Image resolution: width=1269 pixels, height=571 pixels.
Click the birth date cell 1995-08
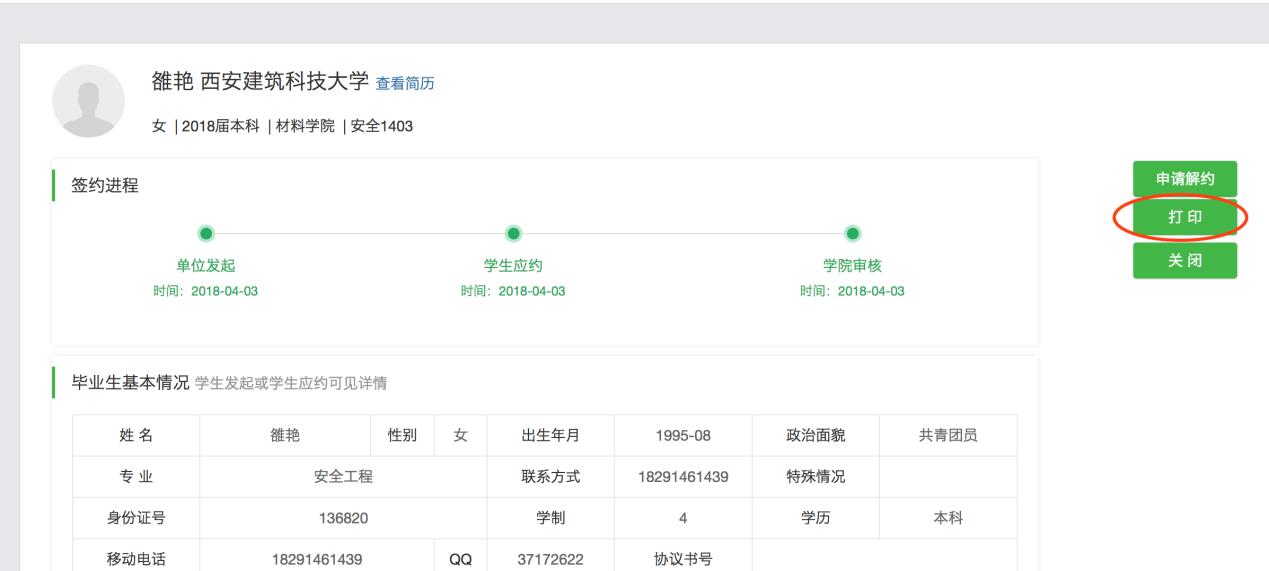(x=683, y=435)
